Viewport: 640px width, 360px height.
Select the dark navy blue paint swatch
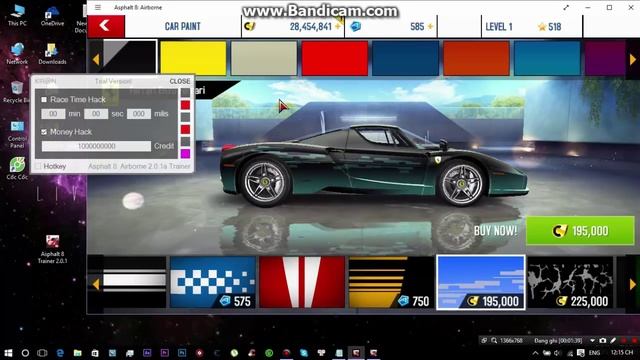tap(406, 58)
